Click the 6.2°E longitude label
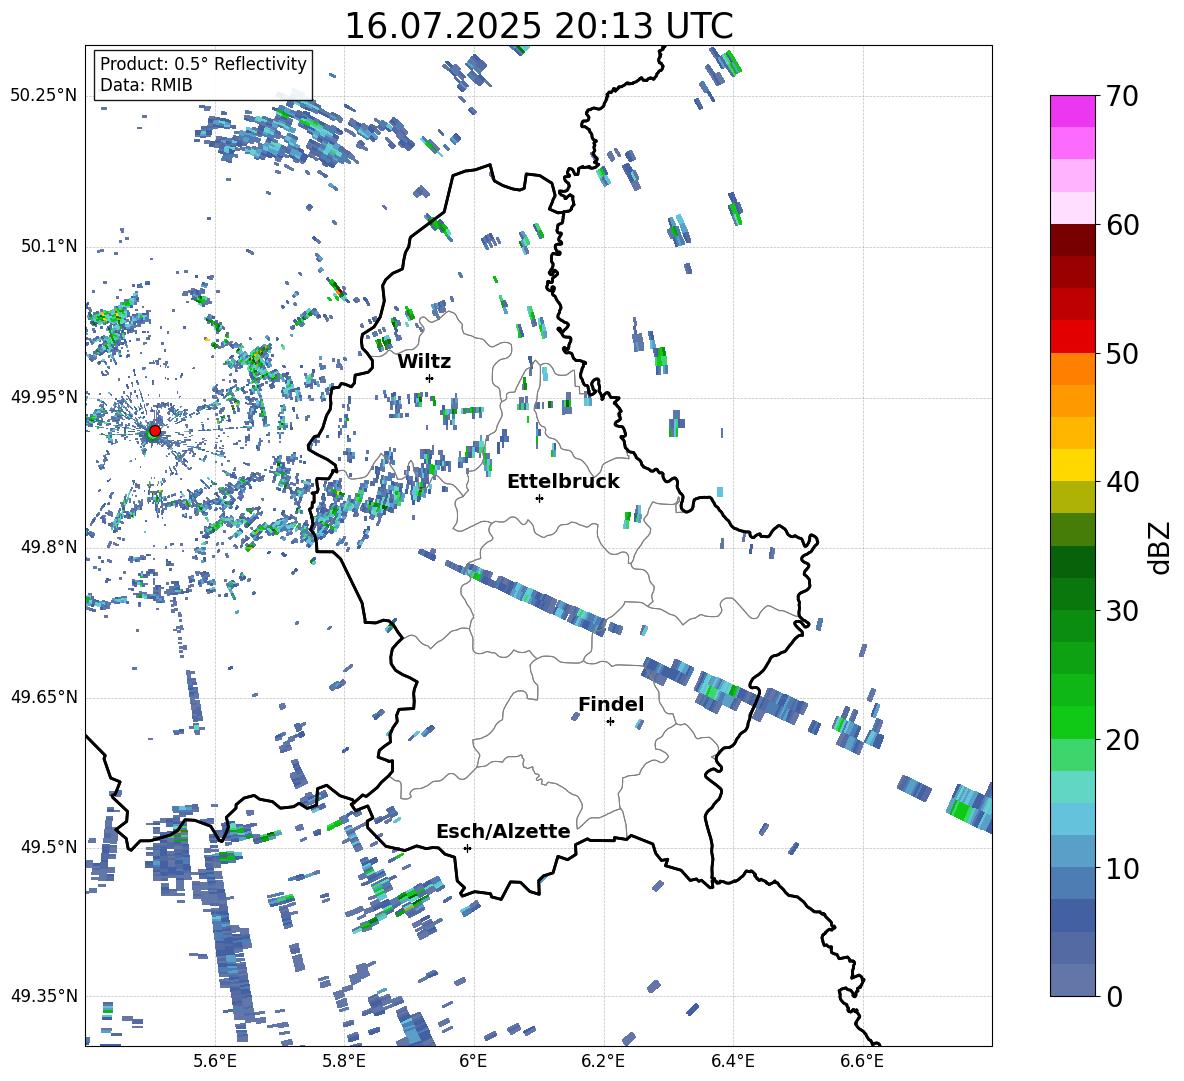The width and height of the screenshot is (1184, 1081). [x=603, y=1061]
